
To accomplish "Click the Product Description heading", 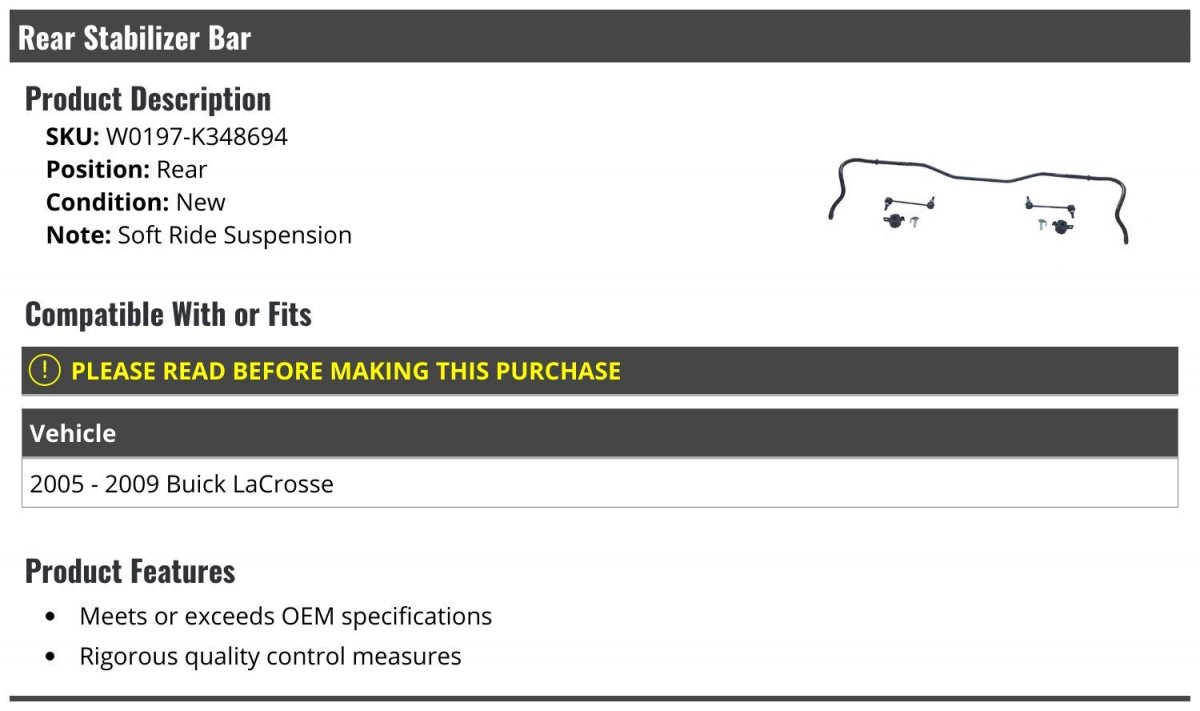I will point(148,99).
